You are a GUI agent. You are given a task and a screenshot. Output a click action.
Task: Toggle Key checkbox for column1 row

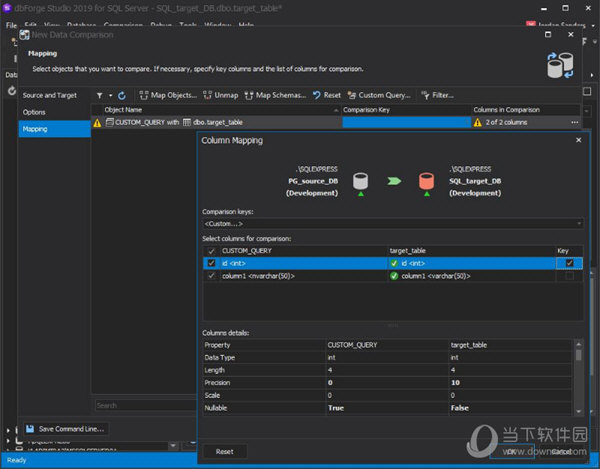pos(569,276)
